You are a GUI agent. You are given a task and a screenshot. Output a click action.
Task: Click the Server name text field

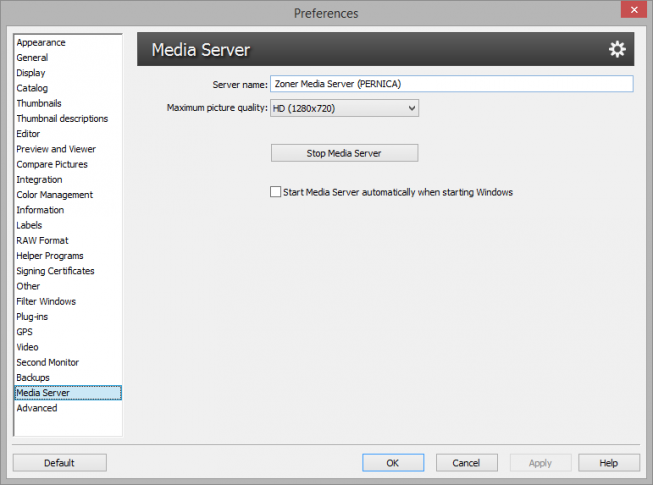[451, 84]
